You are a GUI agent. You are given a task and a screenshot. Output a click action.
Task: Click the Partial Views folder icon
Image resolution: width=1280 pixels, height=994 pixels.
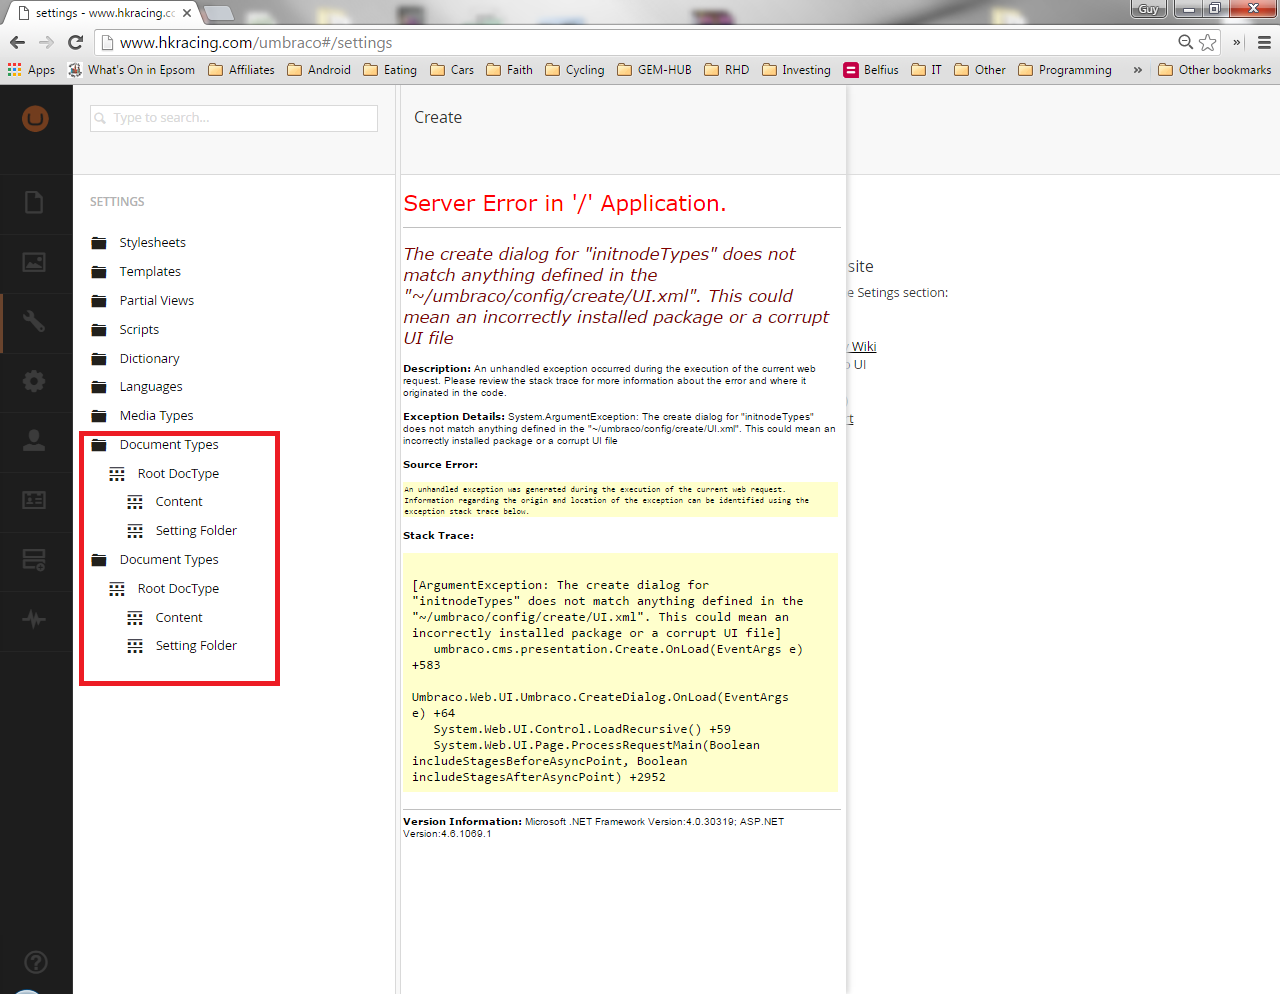pyautogui.click(x=99, y=301)
